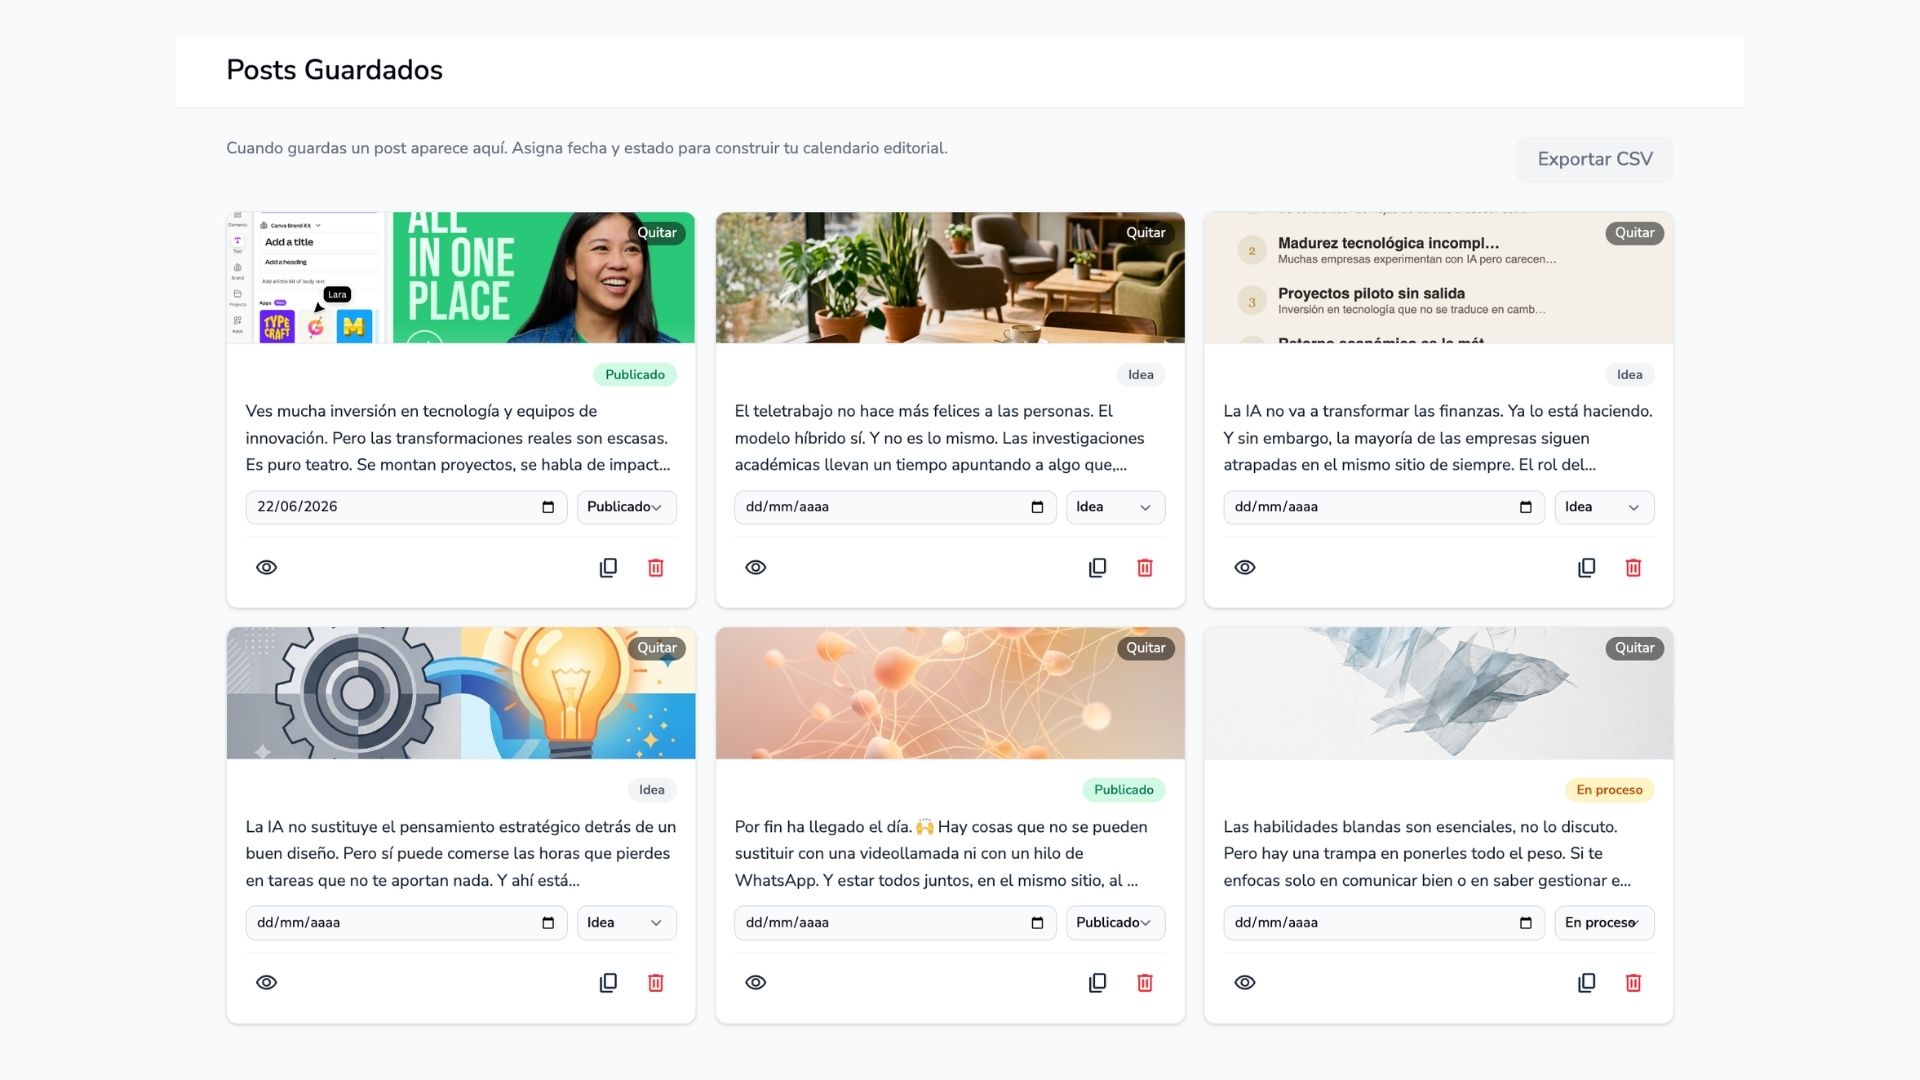1920x1080 pixels.
Task: Click text 'Ves mucha inversión en tecnología'
Action: pyautogui.click(x=372, y=411)
